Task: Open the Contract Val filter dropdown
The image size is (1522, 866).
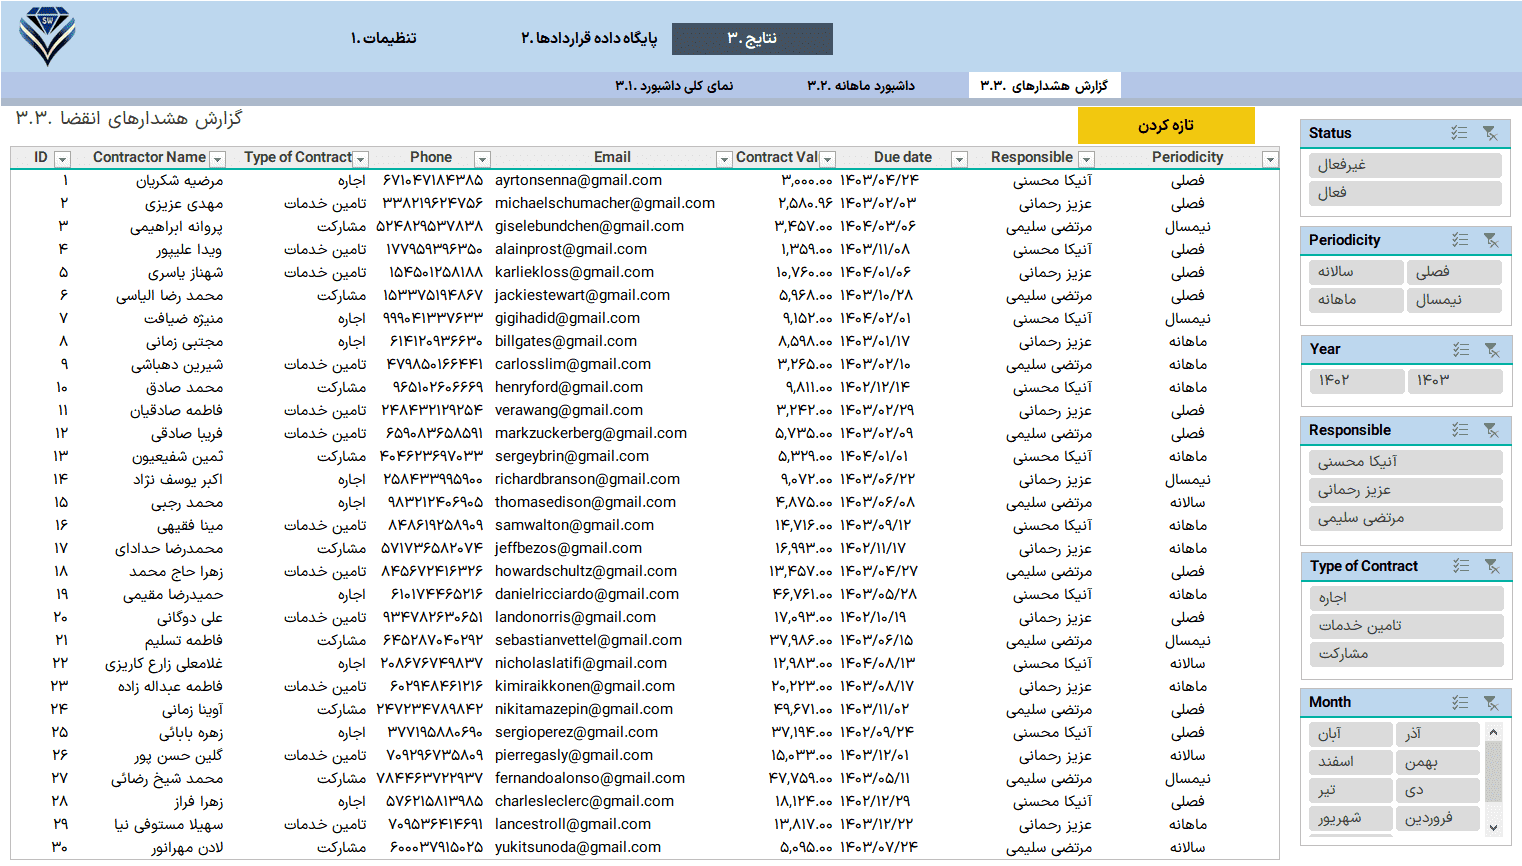Action: [x=827, y=159]
